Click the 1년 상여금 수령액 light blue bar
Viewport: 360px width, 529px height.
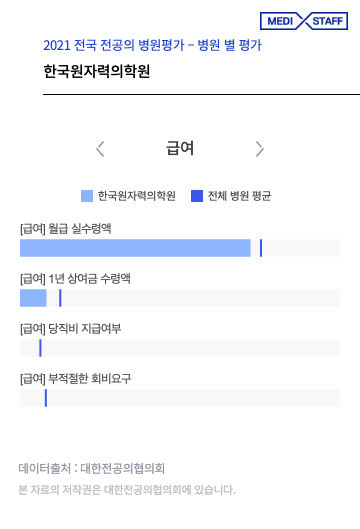[x=33, y=298]
